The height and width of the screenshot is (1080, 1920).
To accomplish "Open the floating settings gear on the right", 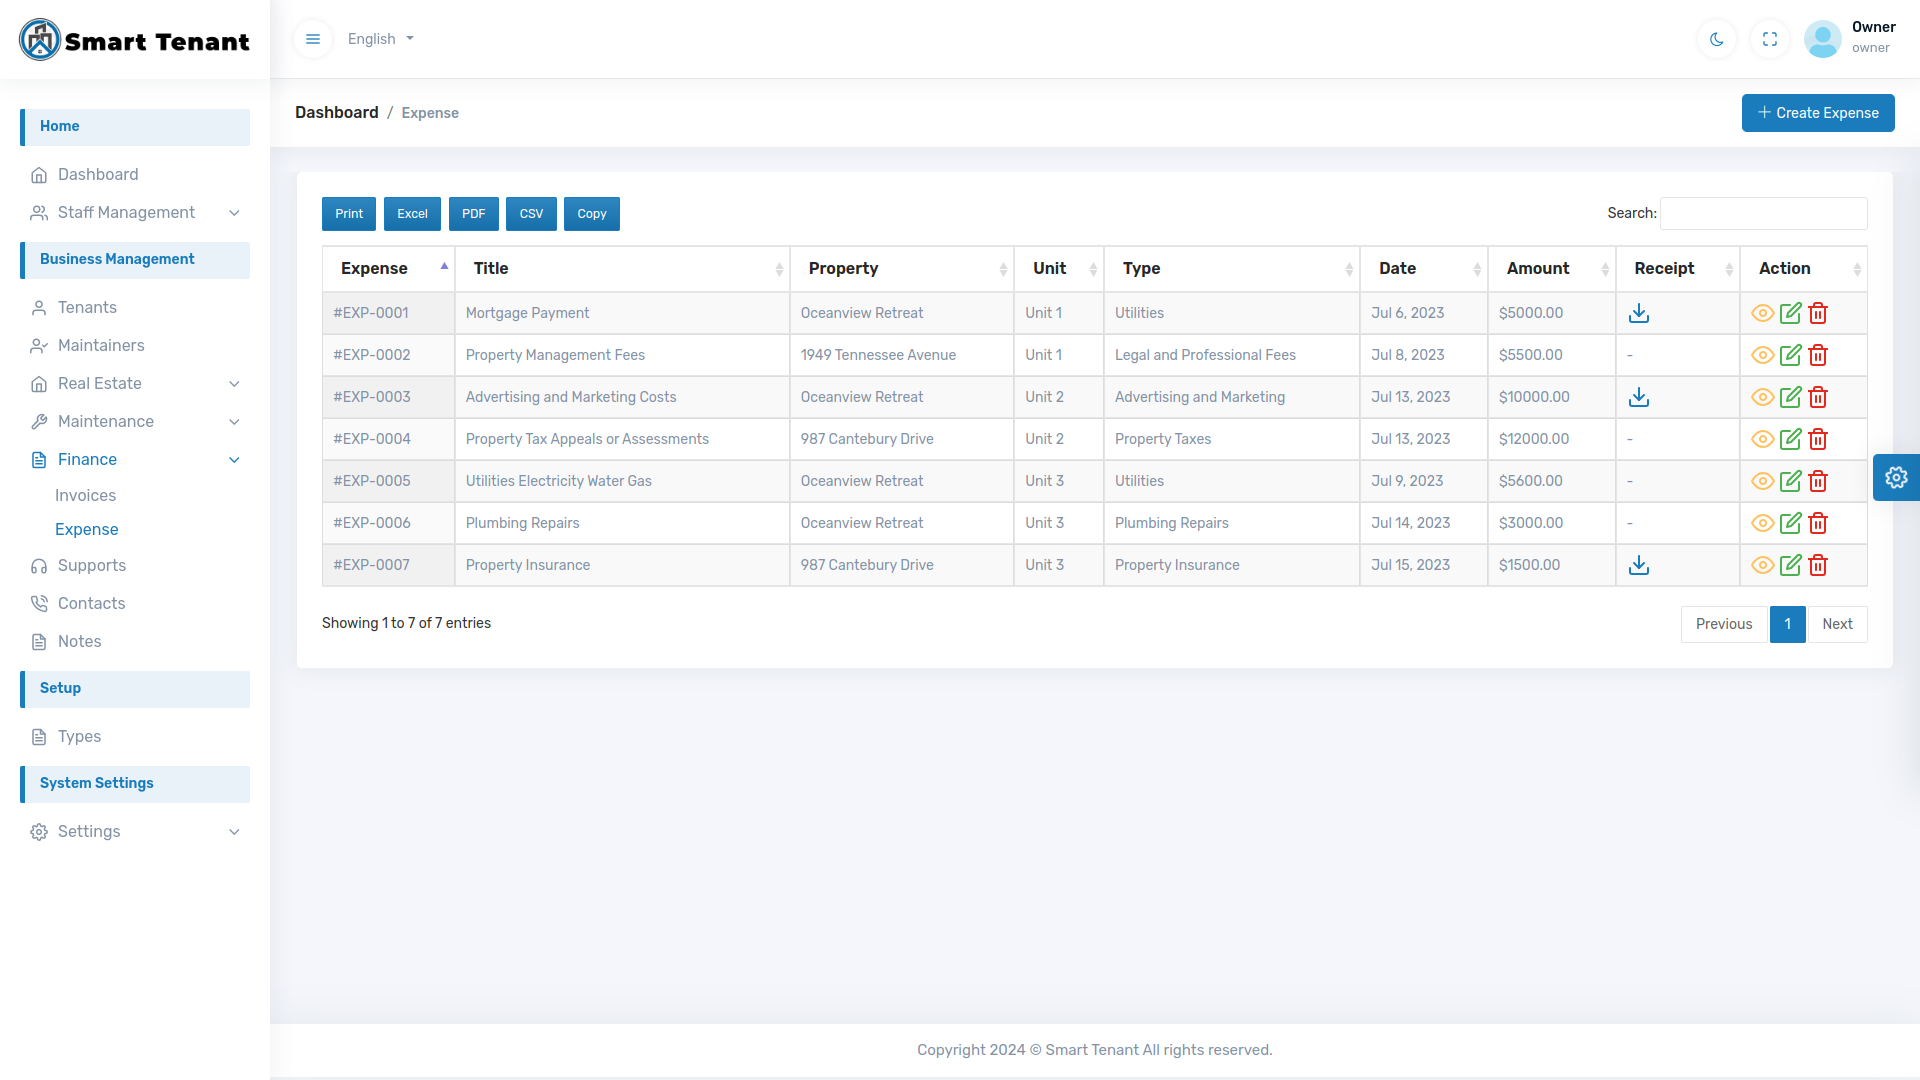I will 1896,477.
